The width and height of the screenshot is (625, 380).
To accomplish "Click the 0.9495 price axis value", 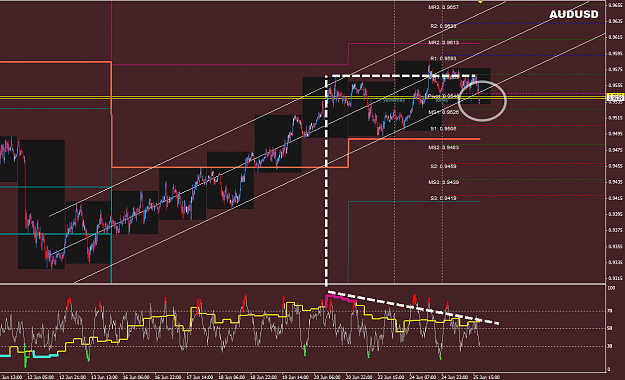I will pyautogui.click(x=615, y=134).
